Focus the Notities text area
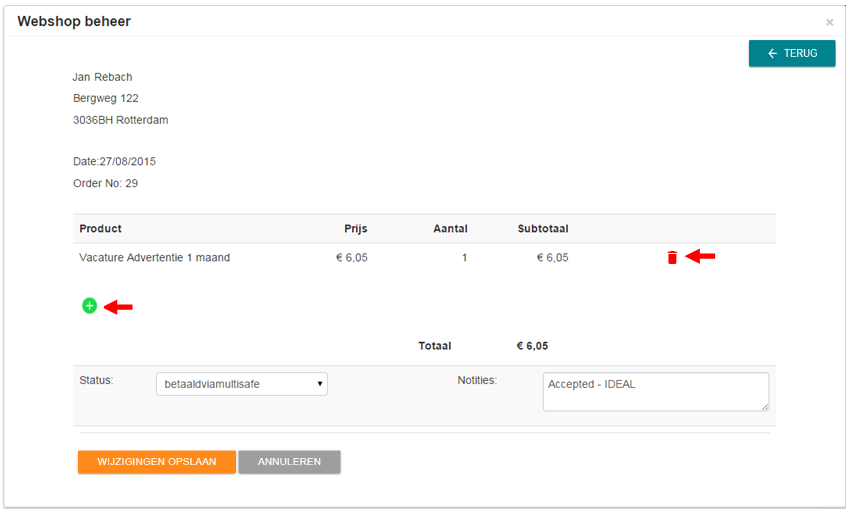Image resolution: width=852 pixels, height=513 pixels. 655,391
